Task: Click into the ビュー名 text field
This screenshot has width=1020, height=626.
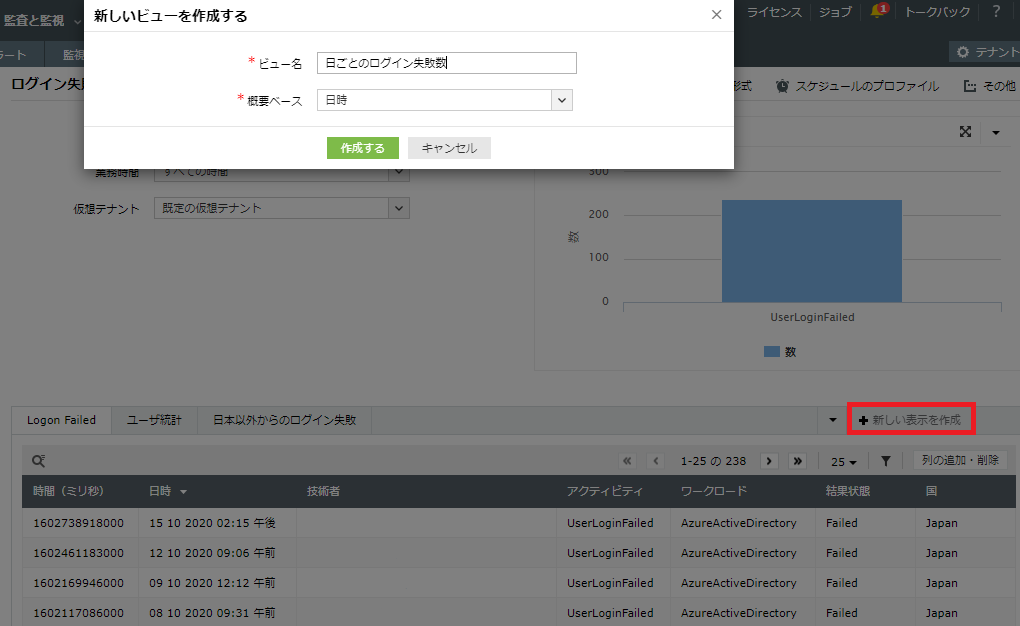Action: click(x=446, y=63)
